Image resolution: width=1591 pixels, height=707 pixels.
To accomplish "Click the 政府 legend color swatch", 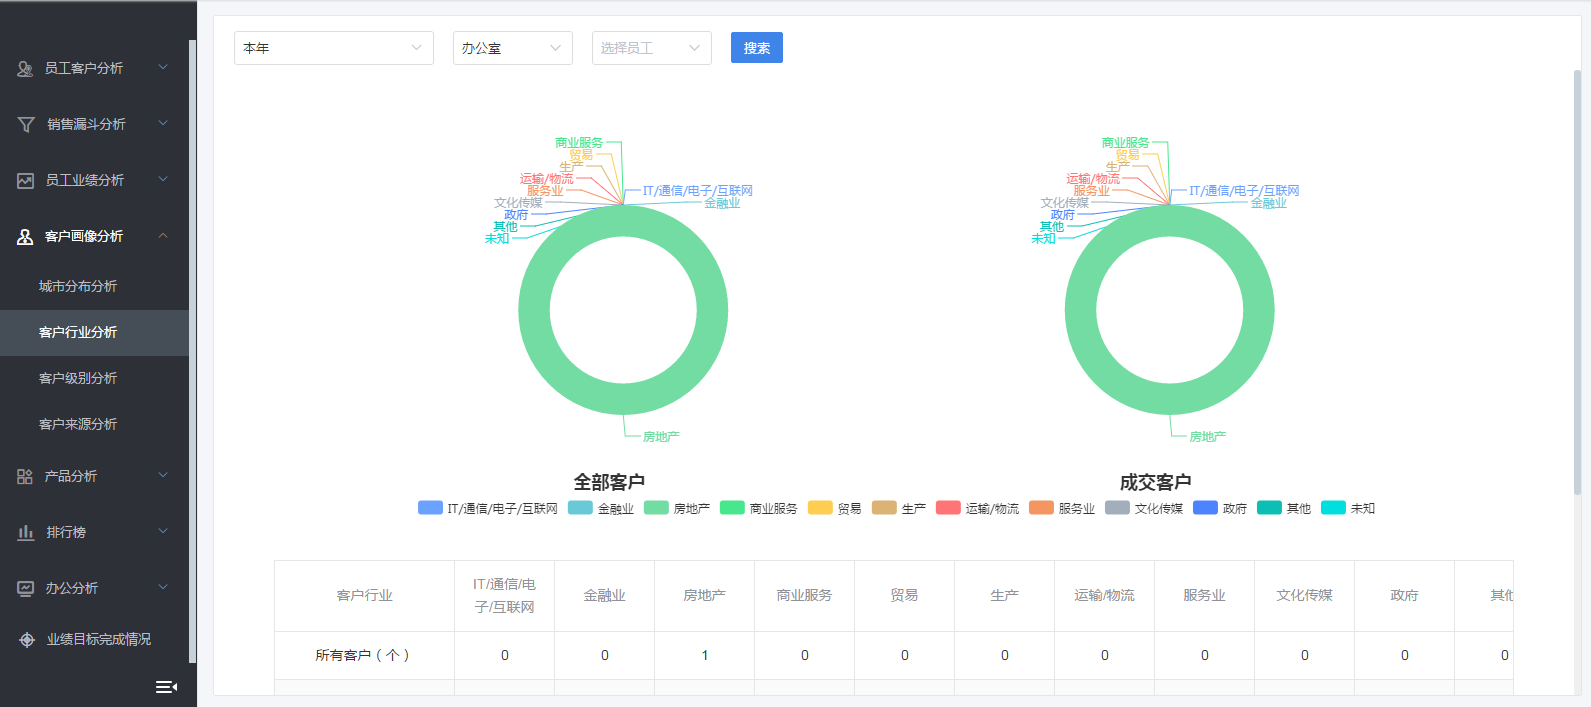I will [1205, 508].
